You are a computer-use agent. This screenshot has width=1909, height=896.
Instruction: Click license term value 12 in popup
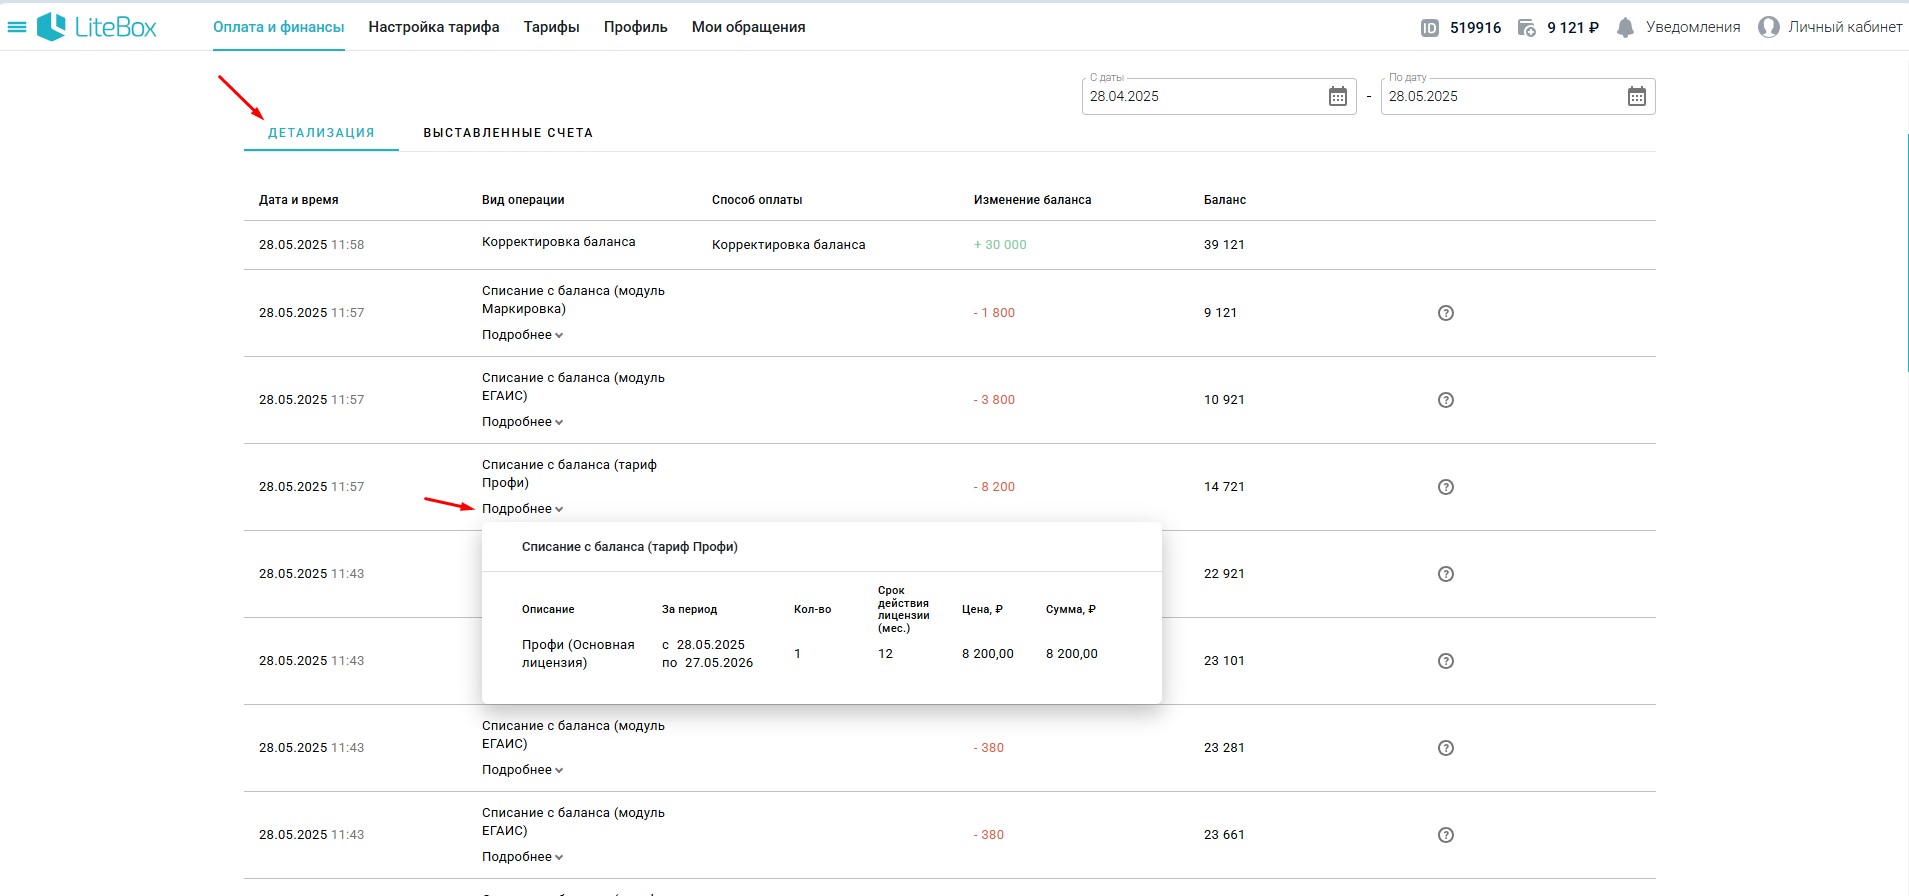pos(885,654)
